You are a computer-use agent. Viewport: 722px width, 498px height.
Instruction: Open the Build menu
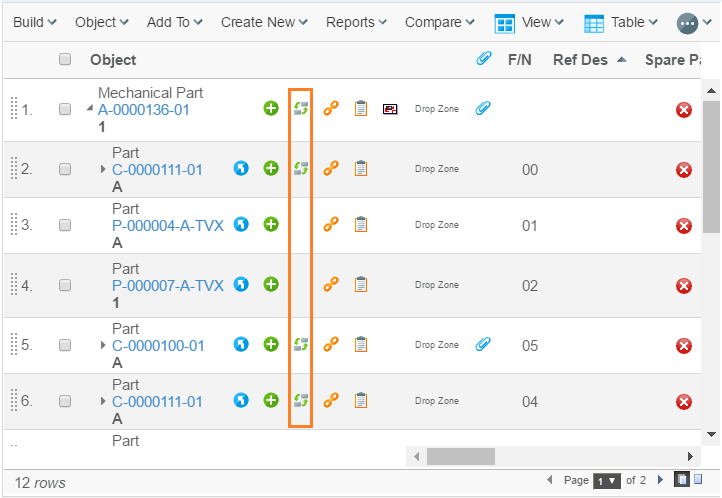coord(34,22)
